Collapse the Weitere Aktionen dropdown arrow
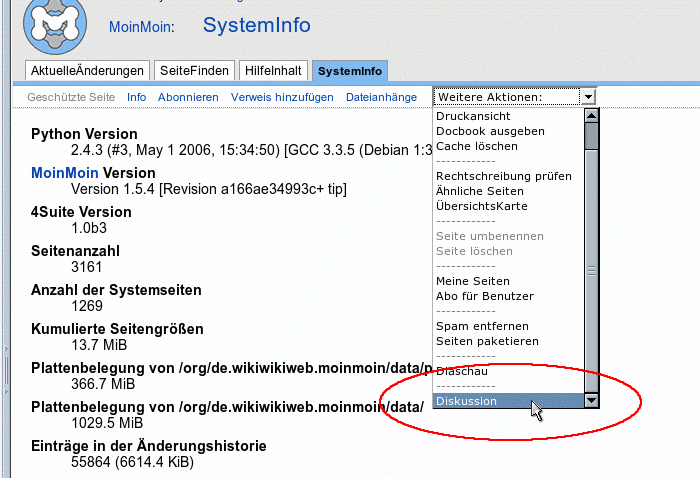Screen dimensions: 700x478 coord(588,97)
